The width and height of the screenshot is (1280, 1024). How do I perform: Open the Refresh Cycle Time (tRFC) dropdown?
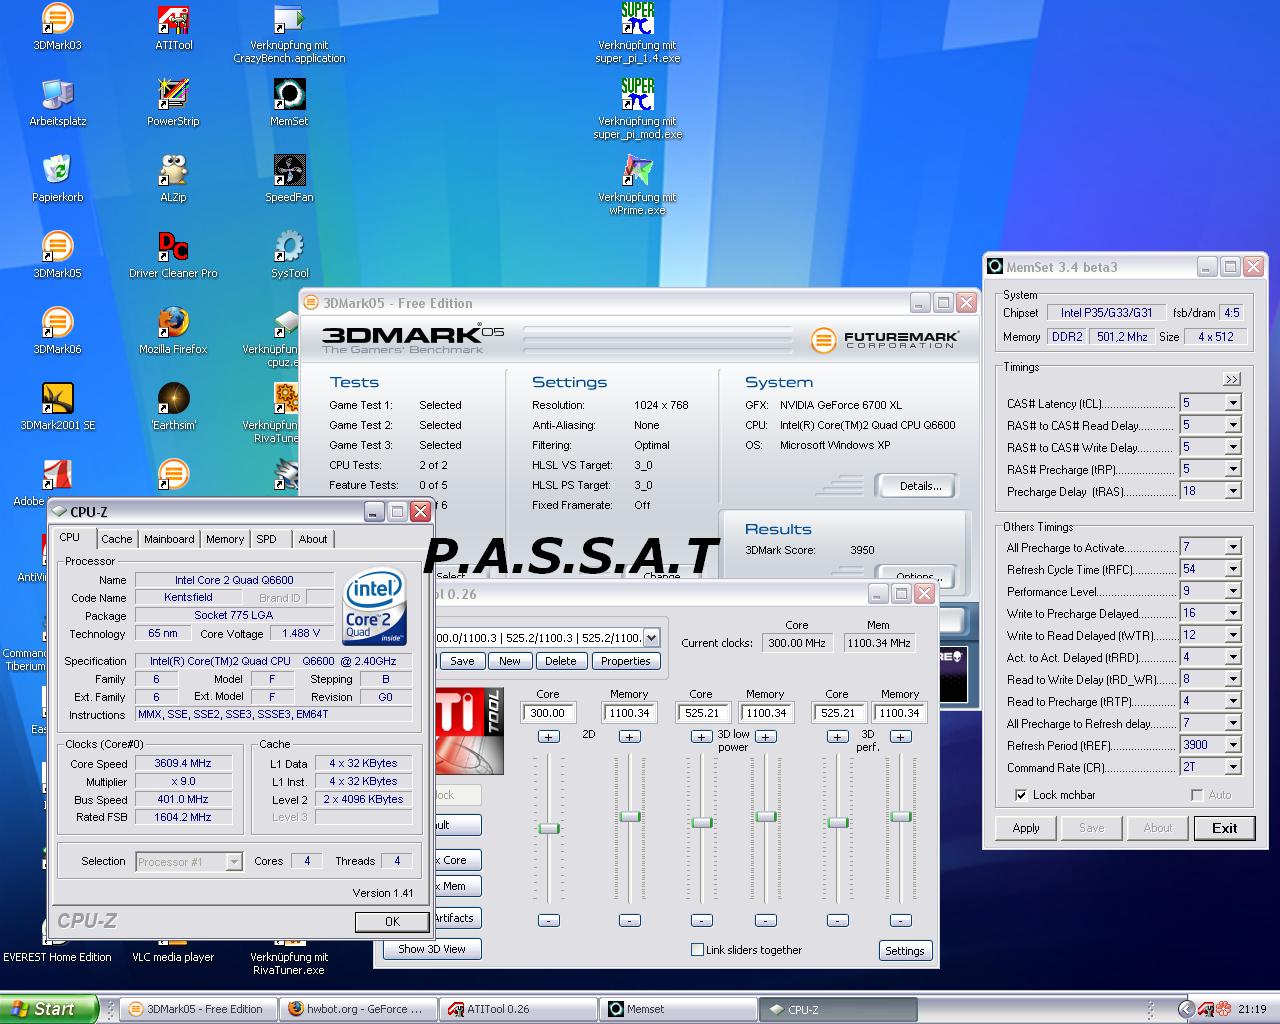point(1232,569)
